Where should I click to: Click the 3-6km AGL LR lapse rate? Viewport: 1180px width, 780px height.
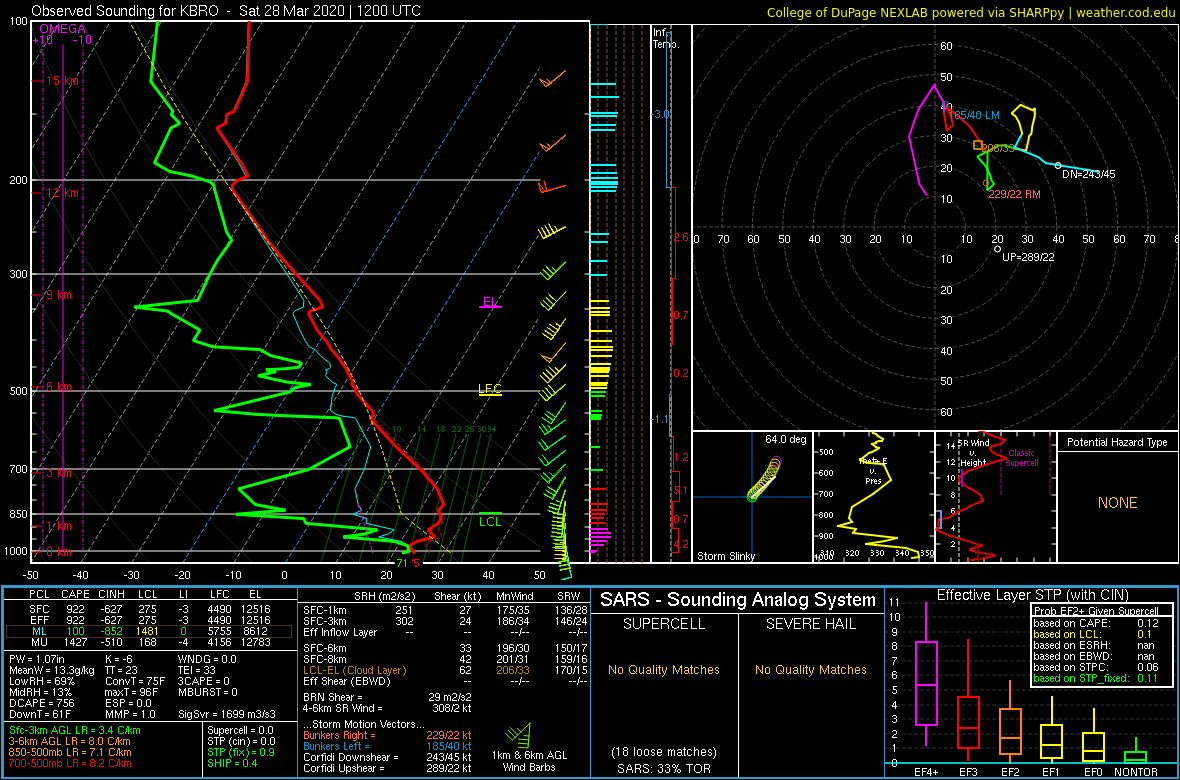pos(71,741)
